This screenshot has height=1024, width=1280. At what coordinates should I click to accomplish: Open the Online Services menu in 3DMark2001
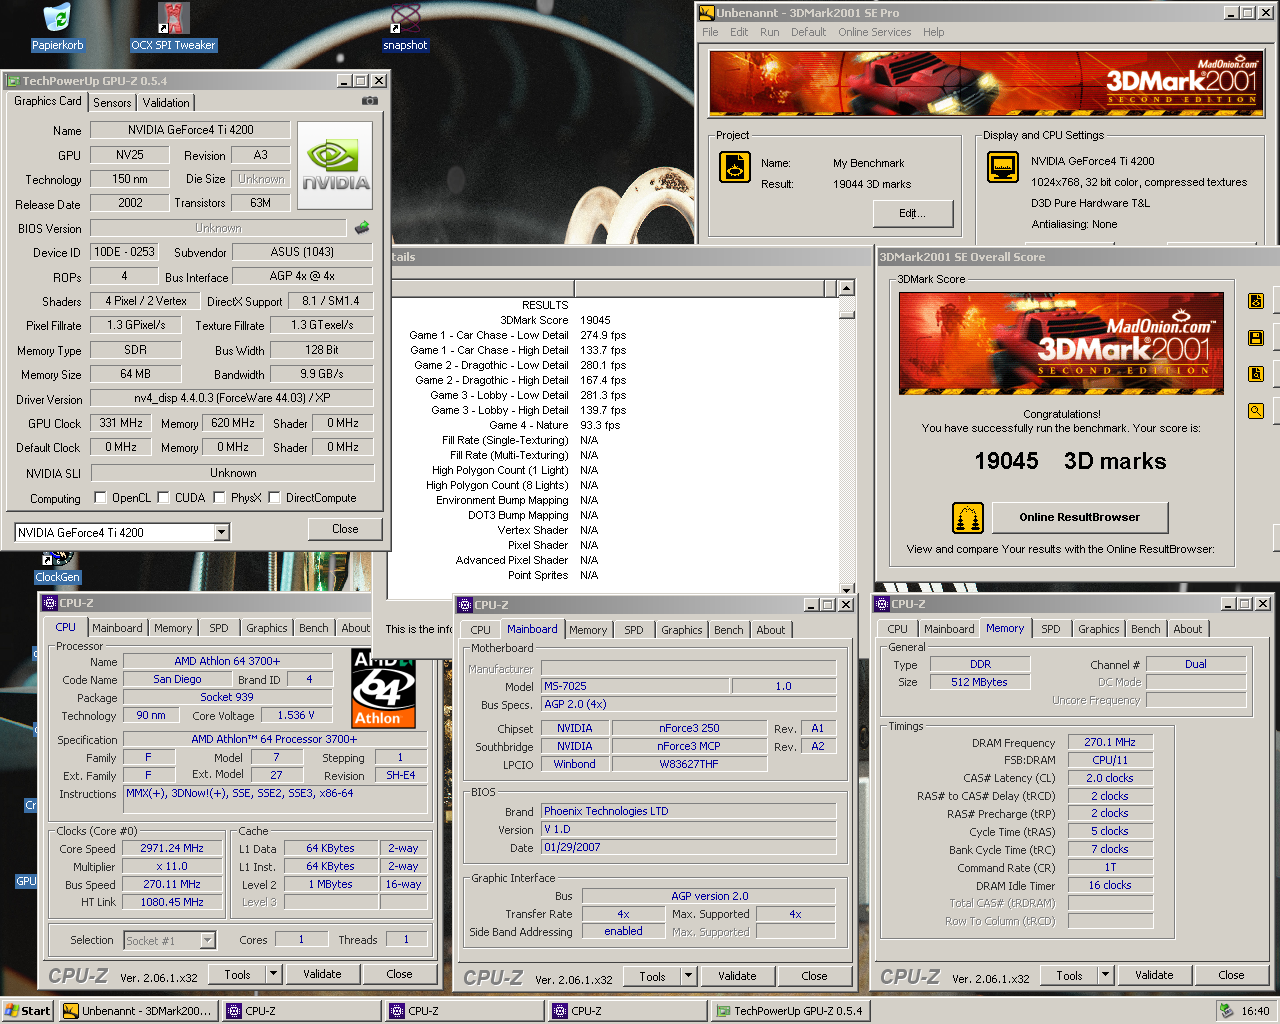874,32
